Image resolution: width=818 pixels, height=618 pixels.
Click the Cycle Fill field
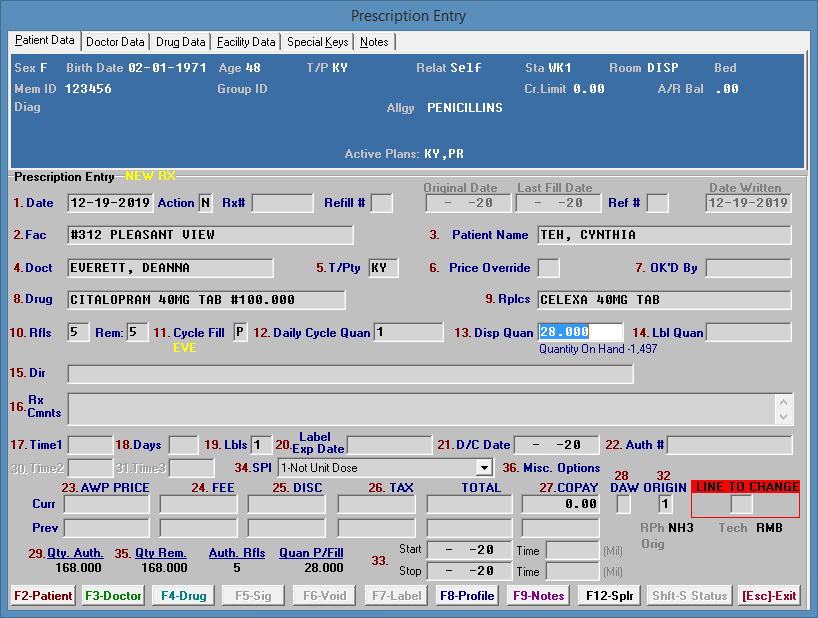240,332
